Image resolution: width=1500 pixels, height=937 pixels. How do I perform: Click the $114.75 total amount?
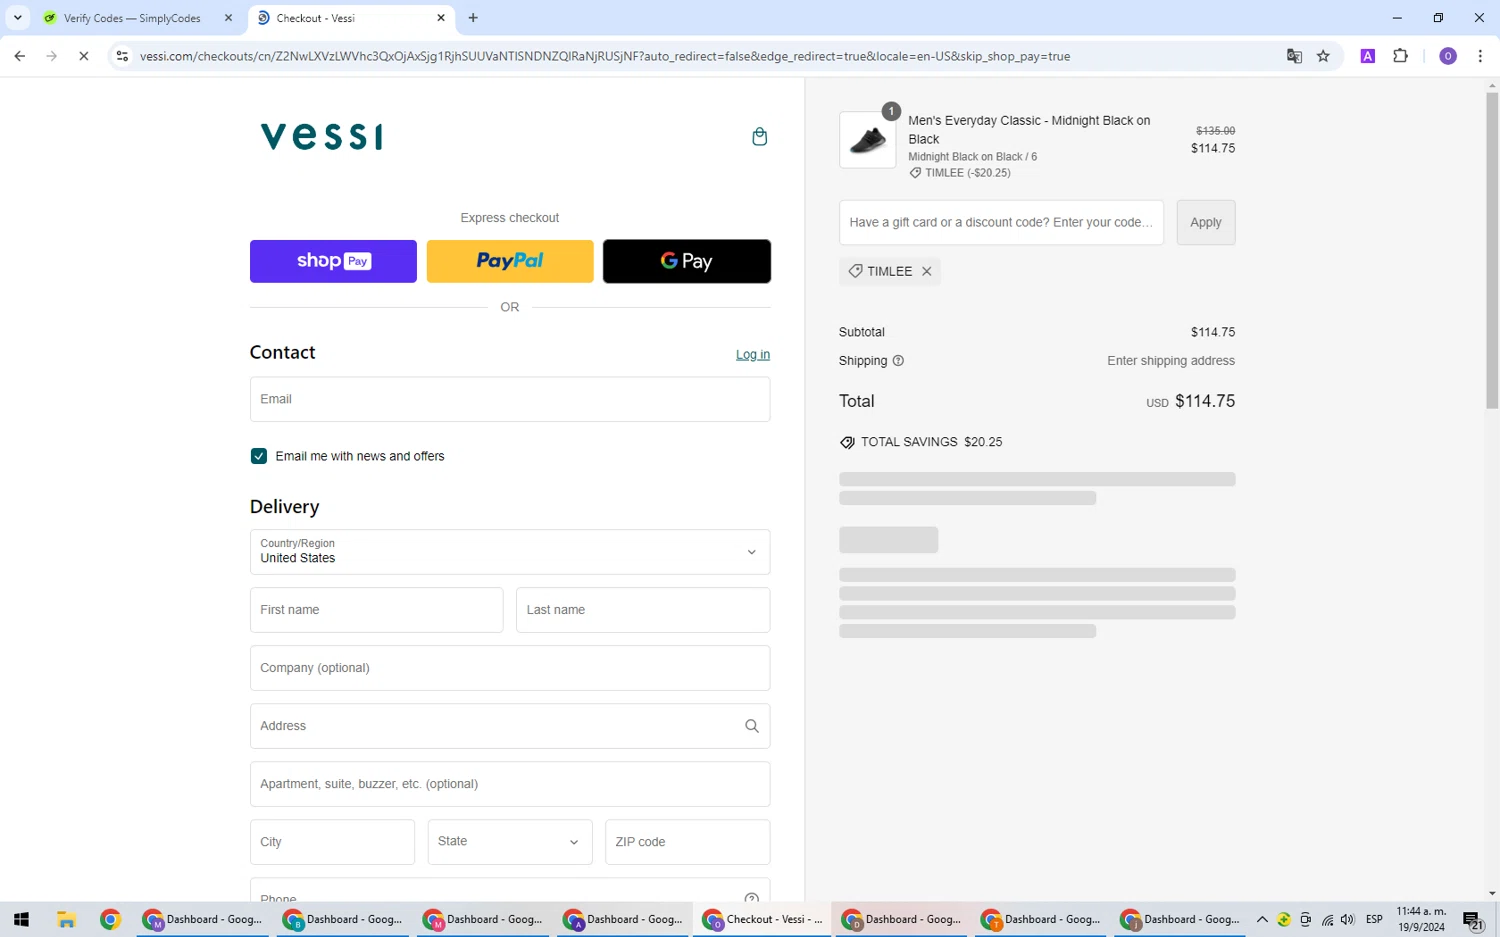(x=1205, y=401)
